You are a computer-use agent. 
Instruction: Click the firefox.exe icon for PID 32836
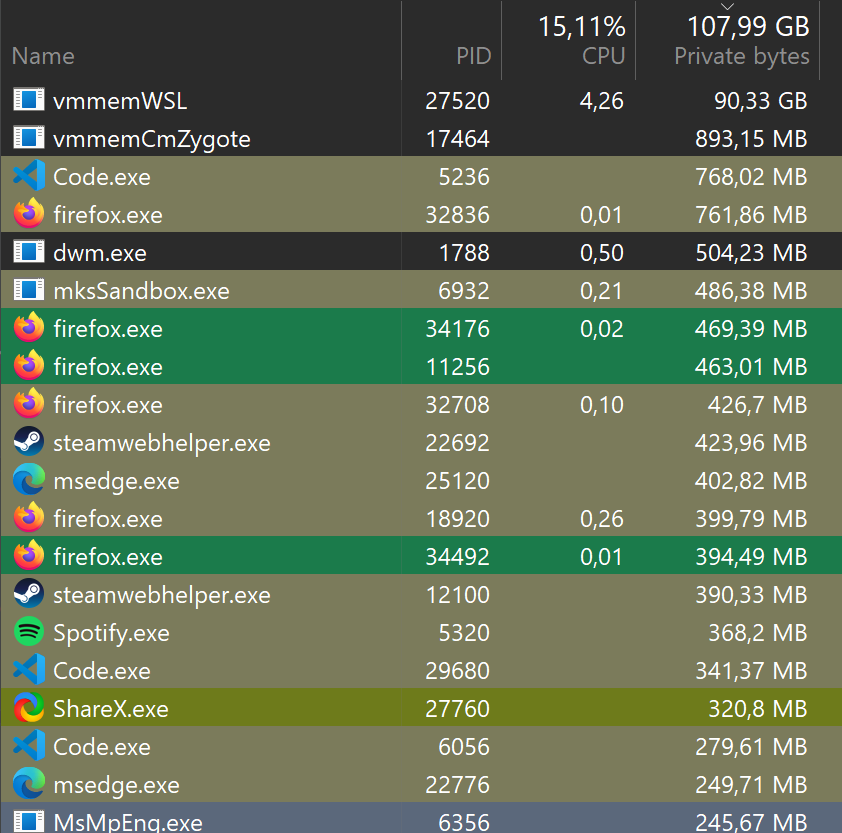tap(28, 213)
